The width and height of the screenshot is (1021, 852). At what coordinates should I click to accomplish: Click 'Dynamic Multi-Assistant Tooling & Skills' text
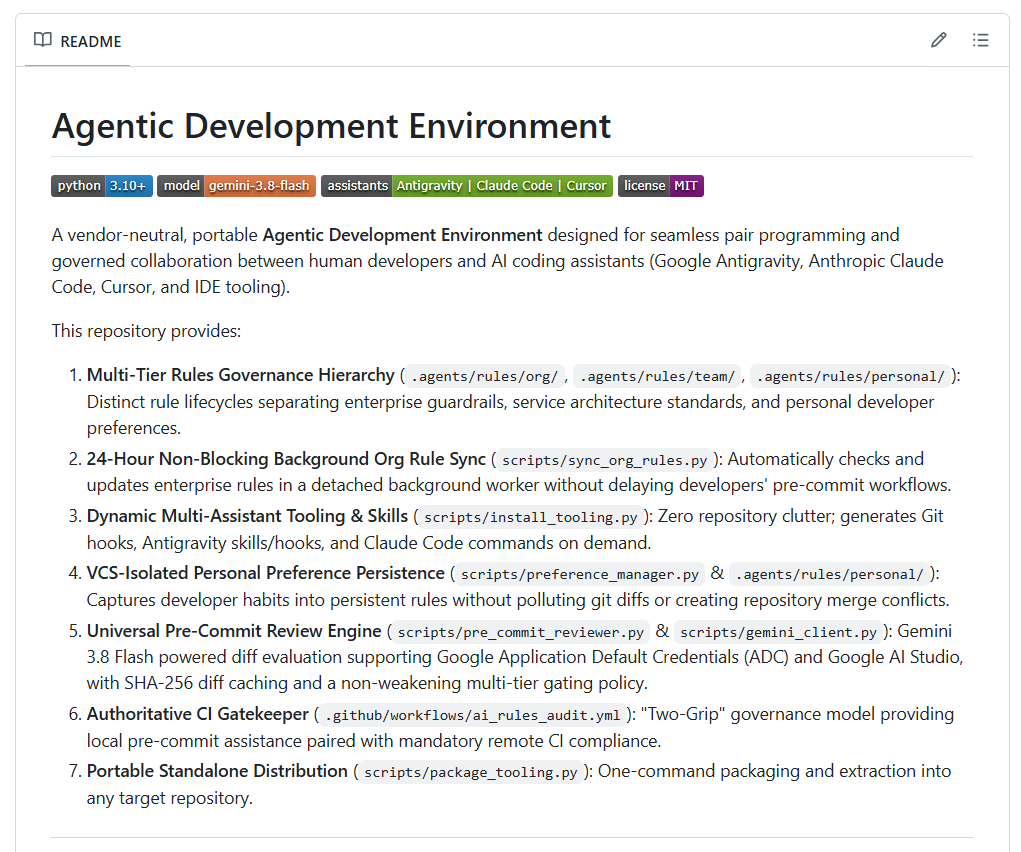click(247, 516)
